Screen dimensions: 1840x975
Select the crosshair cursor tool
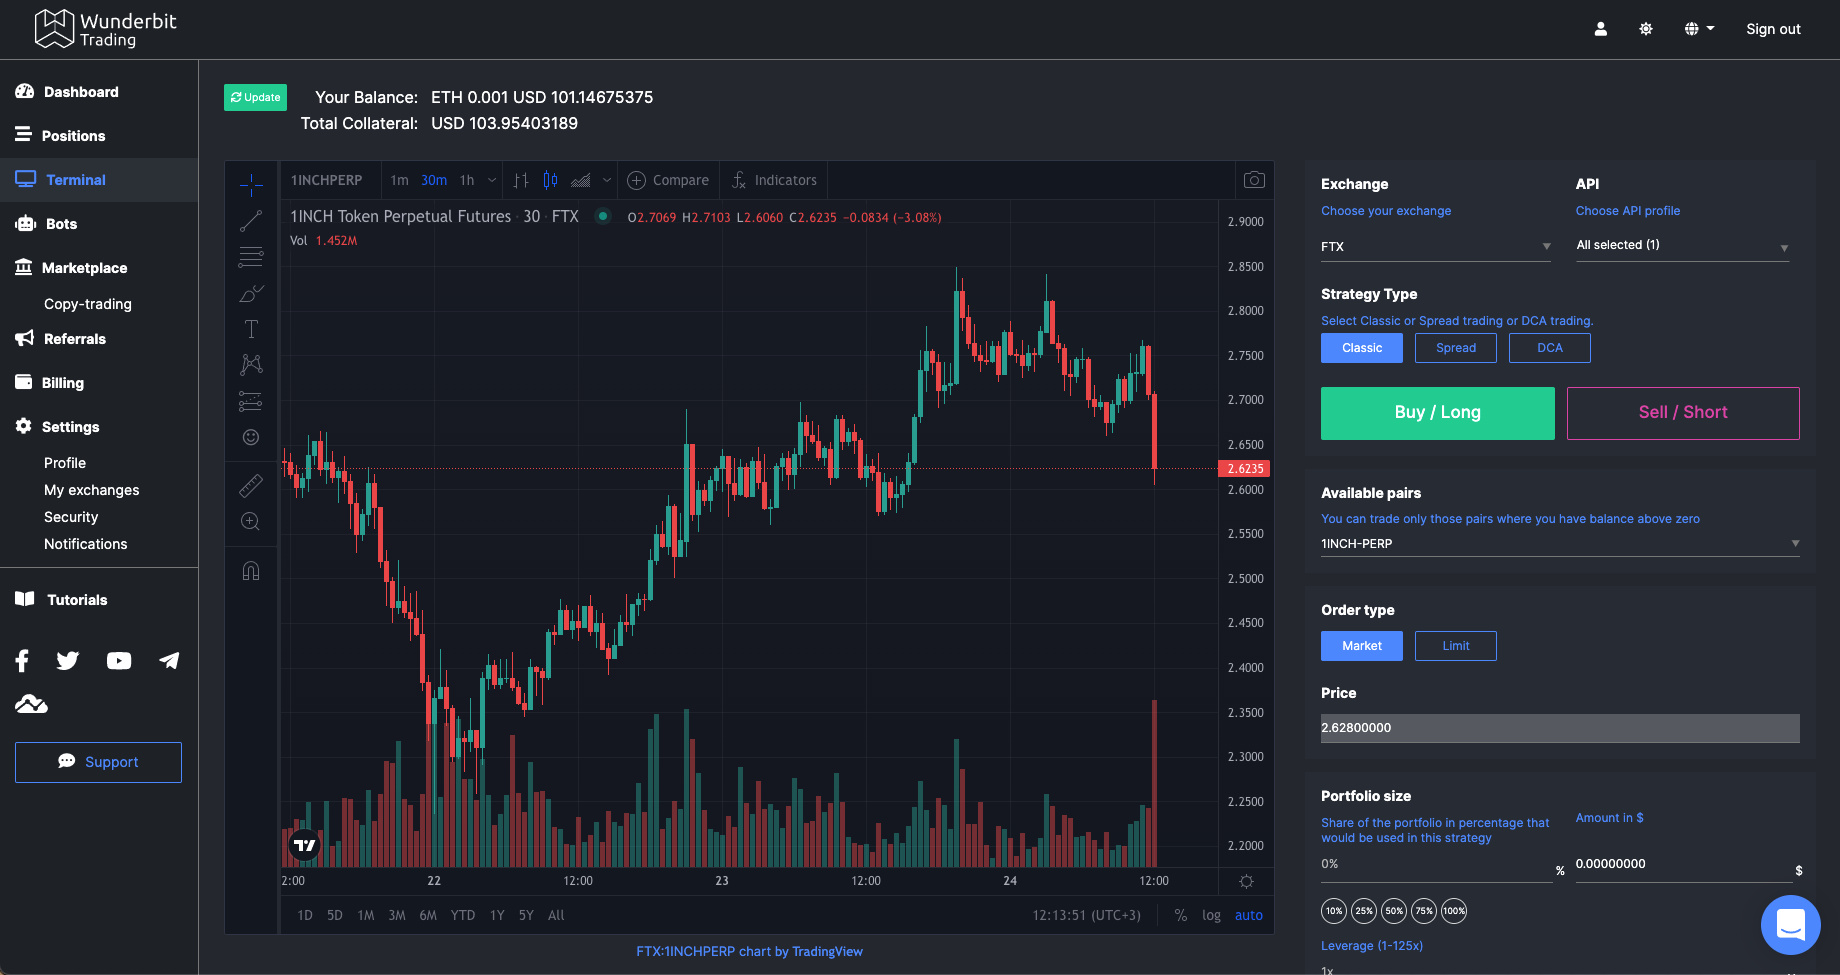click(251, 184)
